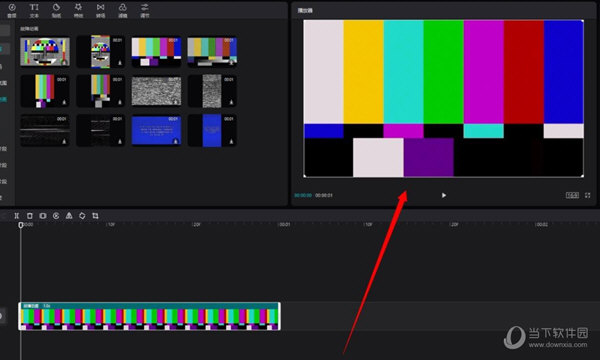Play the preview in the player
The image size is (600, 360).
(443, 195)
